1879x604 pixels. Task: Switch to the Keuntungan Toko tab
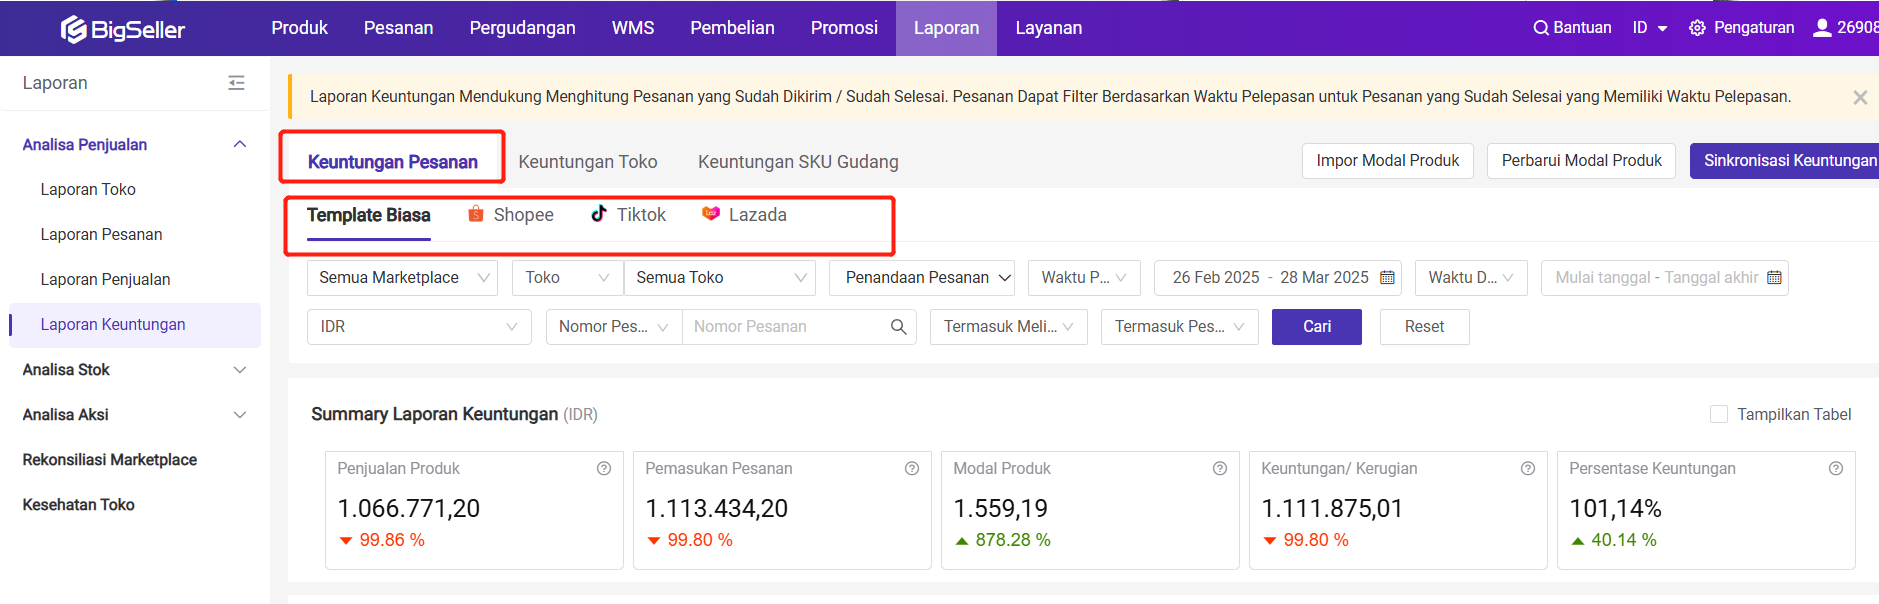point(588,162)
